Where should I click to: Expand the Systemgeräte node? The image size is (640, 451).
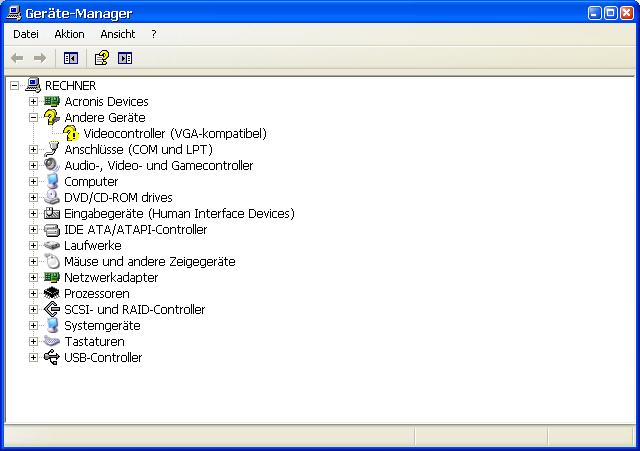click(x=33, y=325)
